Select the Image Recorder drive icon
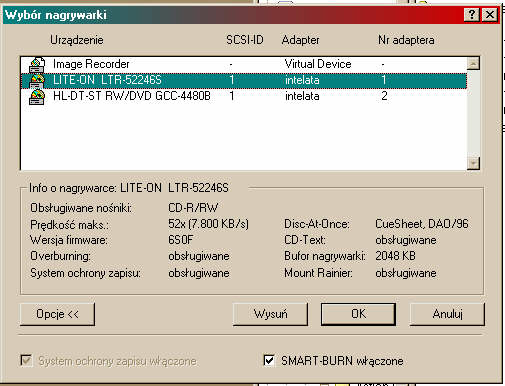The height and width of the screenshot is (386, 505). click(x=37, y=65)
